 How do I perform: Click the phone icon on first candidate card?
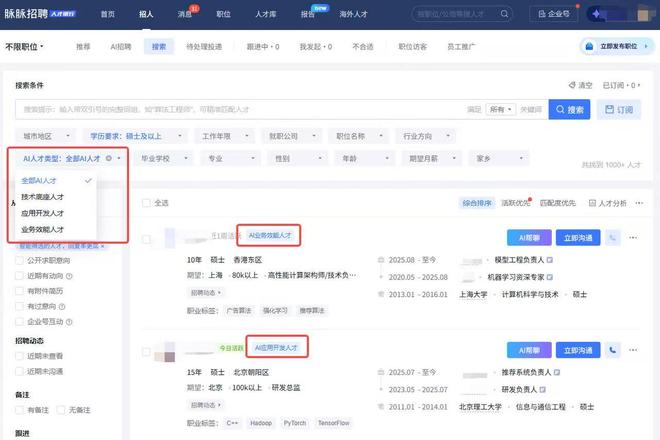612,238
